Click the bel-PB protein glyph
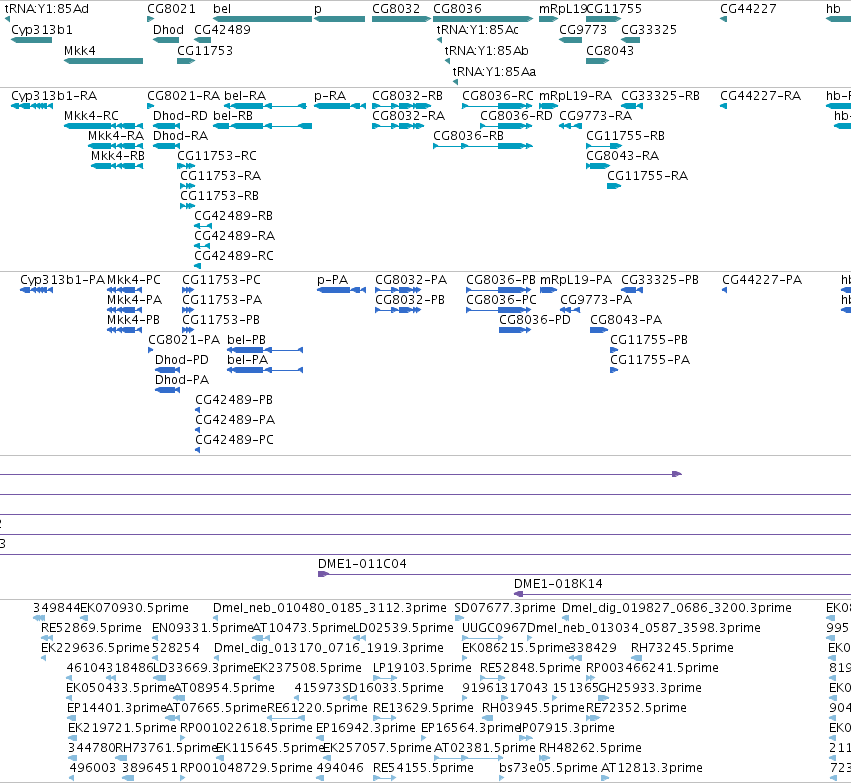851x783 pixels. [x=265, y=350]
